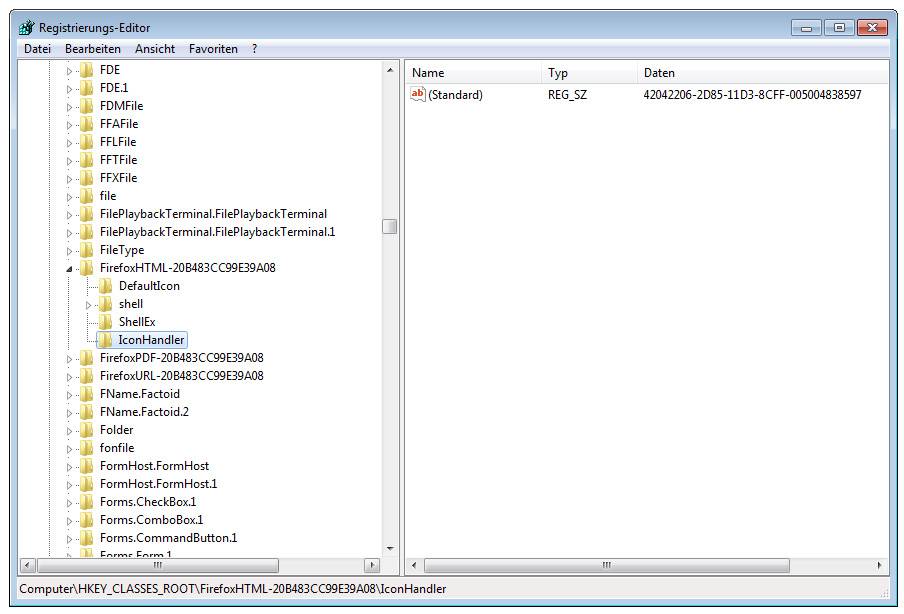Collapse the FirefoxHTML-20B483CC99E39A08 key
This screenshot has width=904, height=614.
pyautogui.click(x=70, y=268)
